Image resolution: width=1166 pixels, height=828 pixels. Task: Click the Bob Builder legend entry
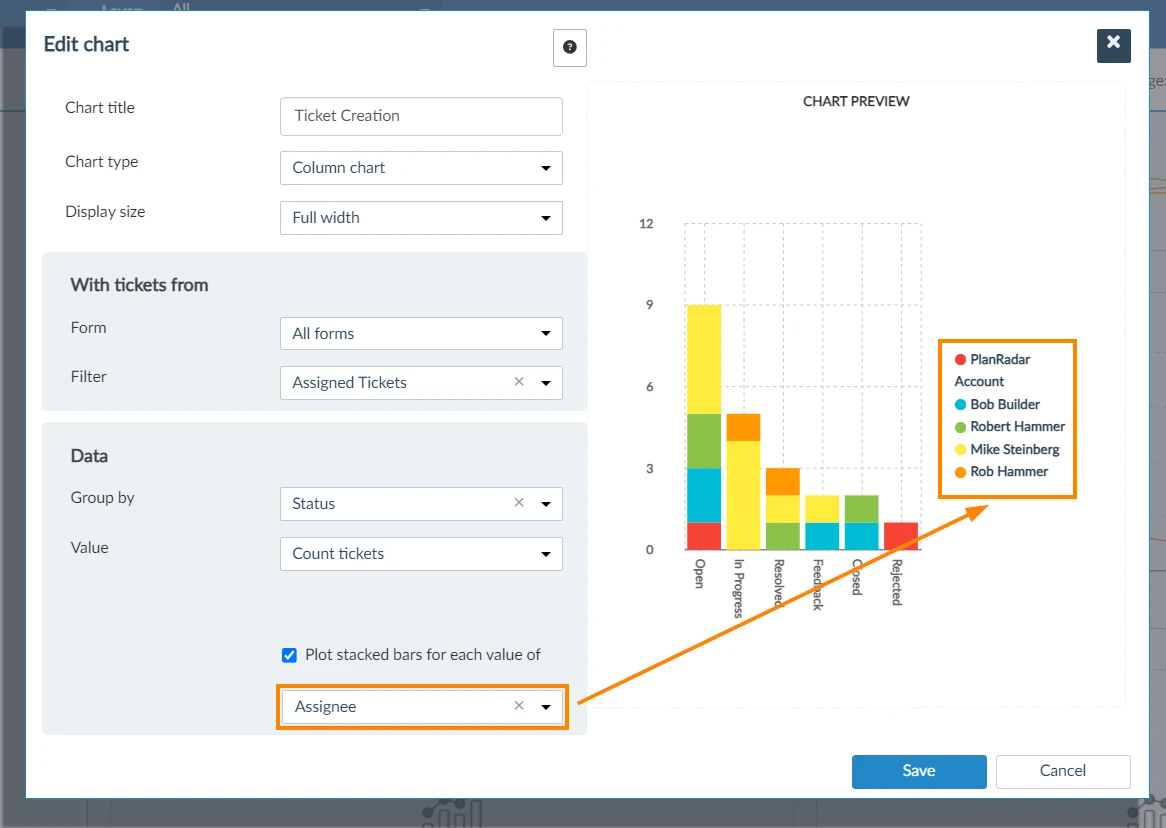point(997,405)
